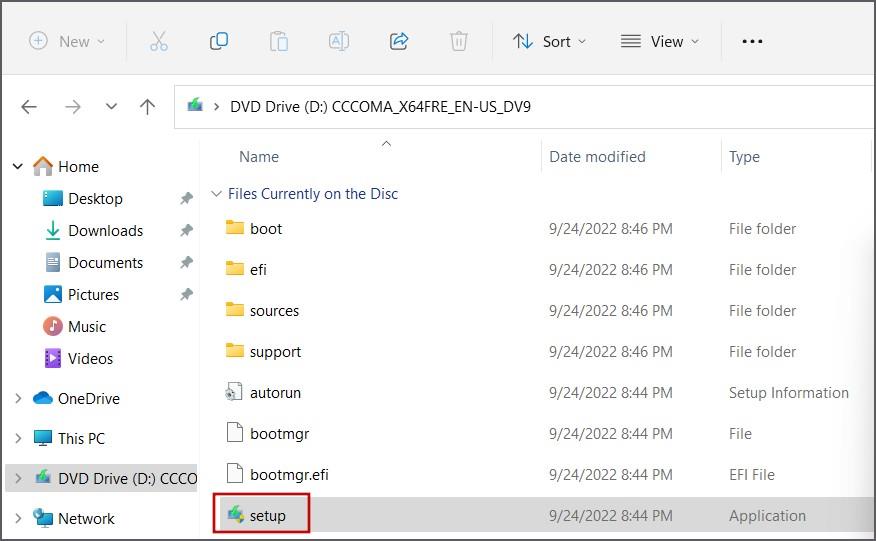Image resolution: width=876 pixels, height=541 pixels.
Task: Click the DVD drive icon in address bar
Action: coord(194,105)
